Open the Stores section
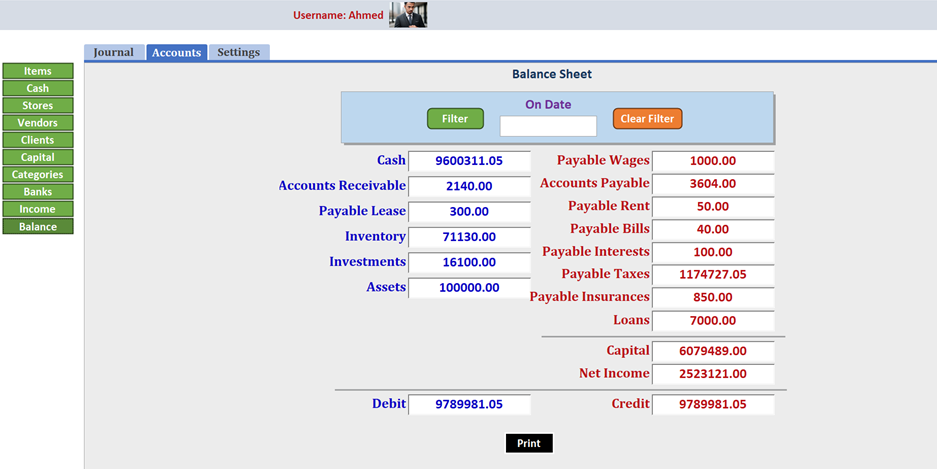937x469 pixels. point(38,105)
